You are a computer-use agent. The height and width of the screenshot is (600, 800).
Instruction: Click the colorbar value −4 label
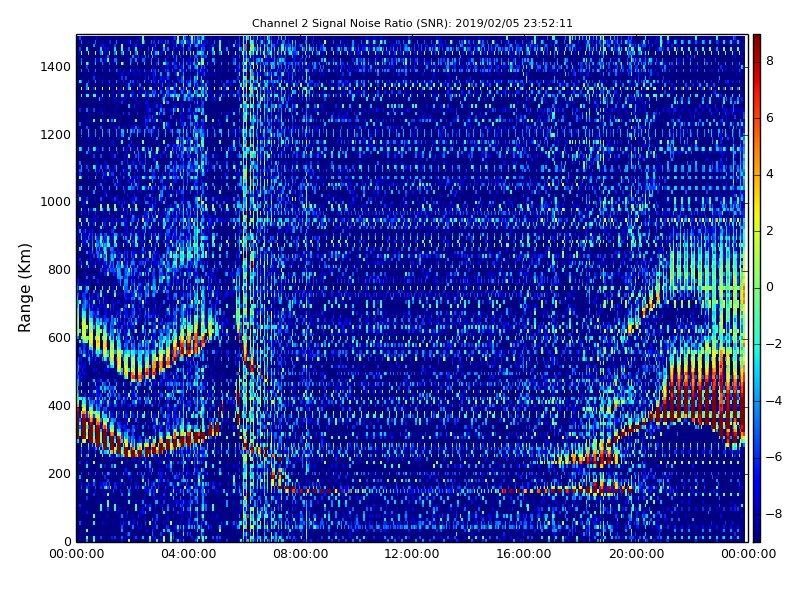(x=774, y=401)
